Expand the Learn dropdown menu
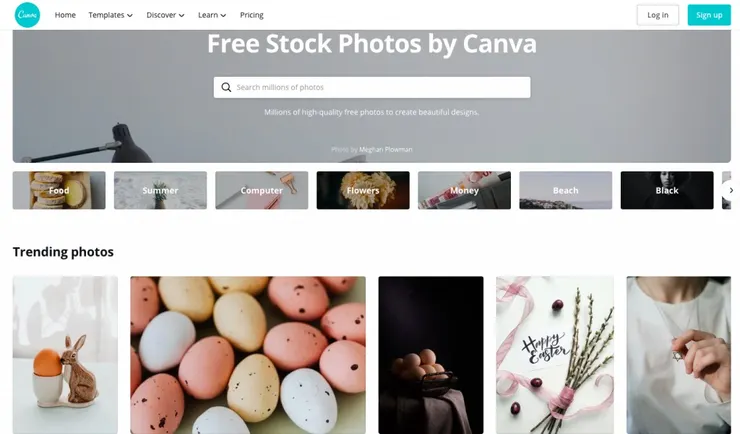This screenshot has width=740, height=434. pos(212,15)
